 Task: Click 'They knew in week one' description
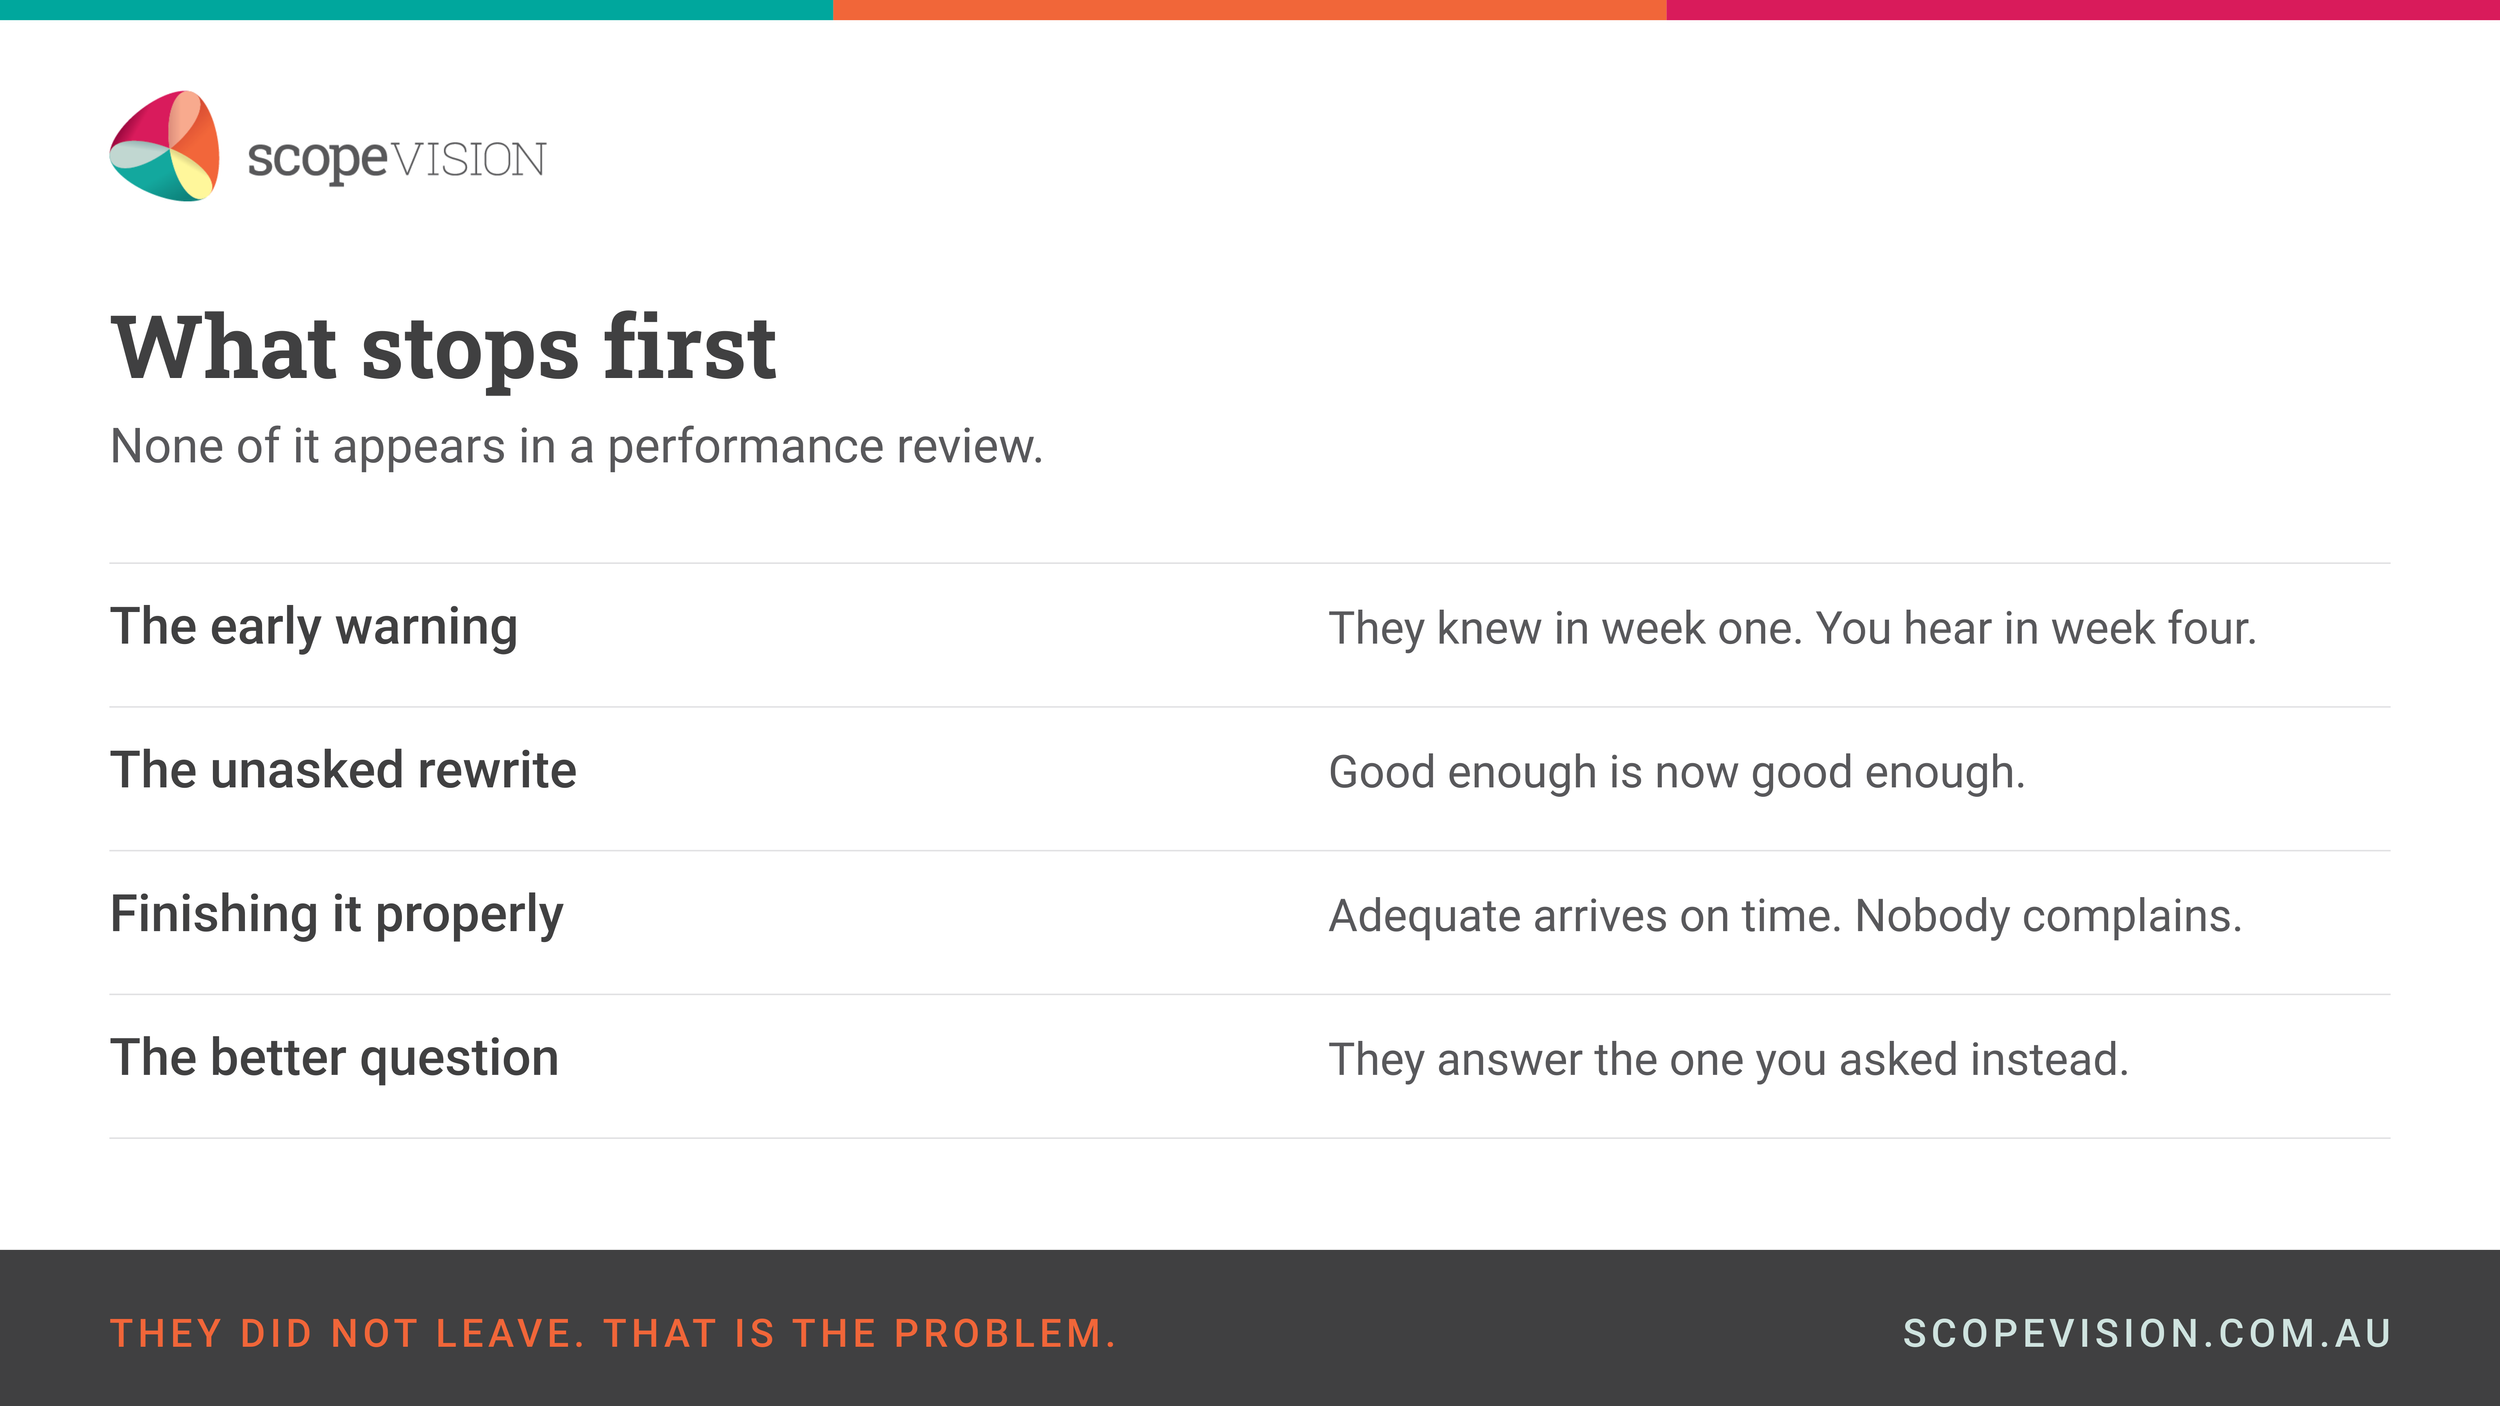point(1792,629)
